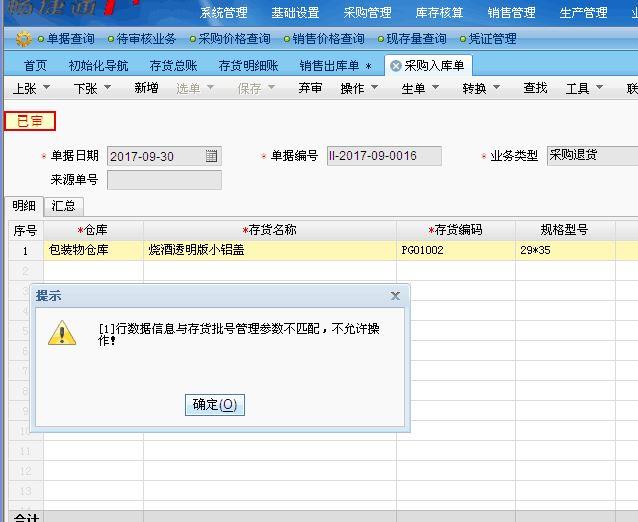Screen dimensions: 638x522
Task: Close the 采购入库单 tab via its X icon
Action: click(x=395, y=66)
